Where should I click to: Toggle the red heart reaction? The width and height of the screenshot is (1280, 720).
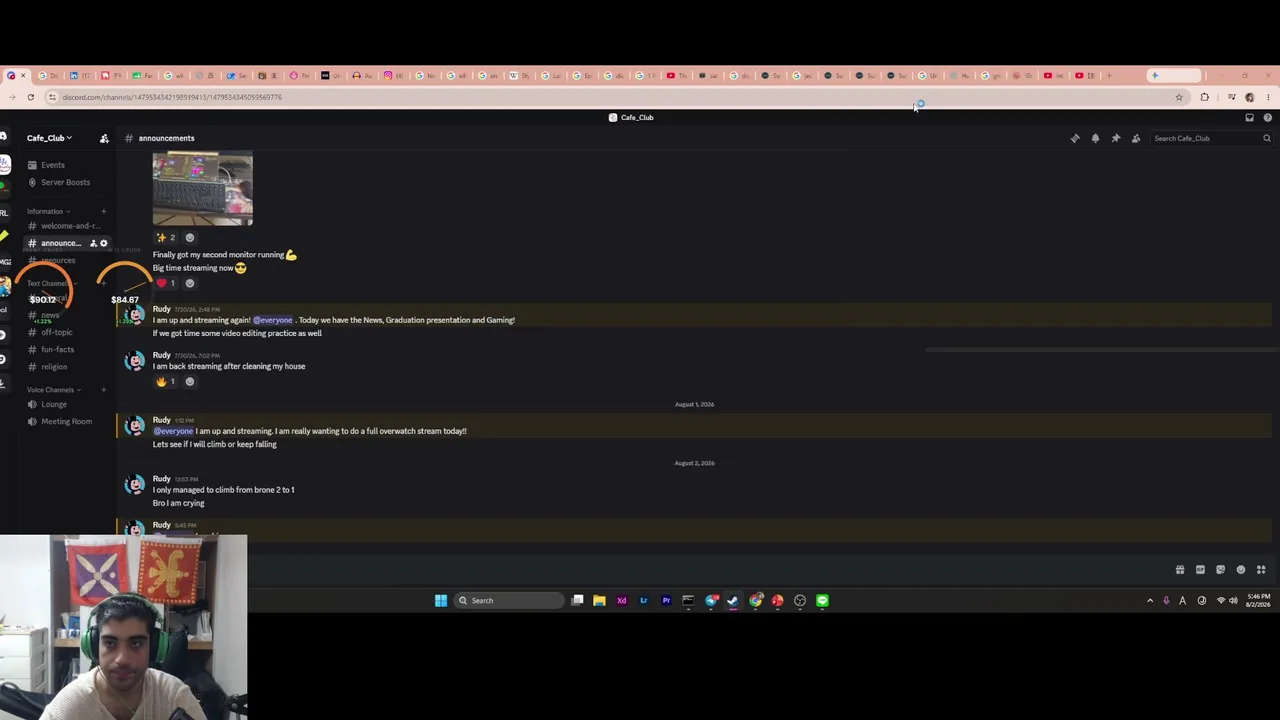pyautogui.click(x=165, y=283)
